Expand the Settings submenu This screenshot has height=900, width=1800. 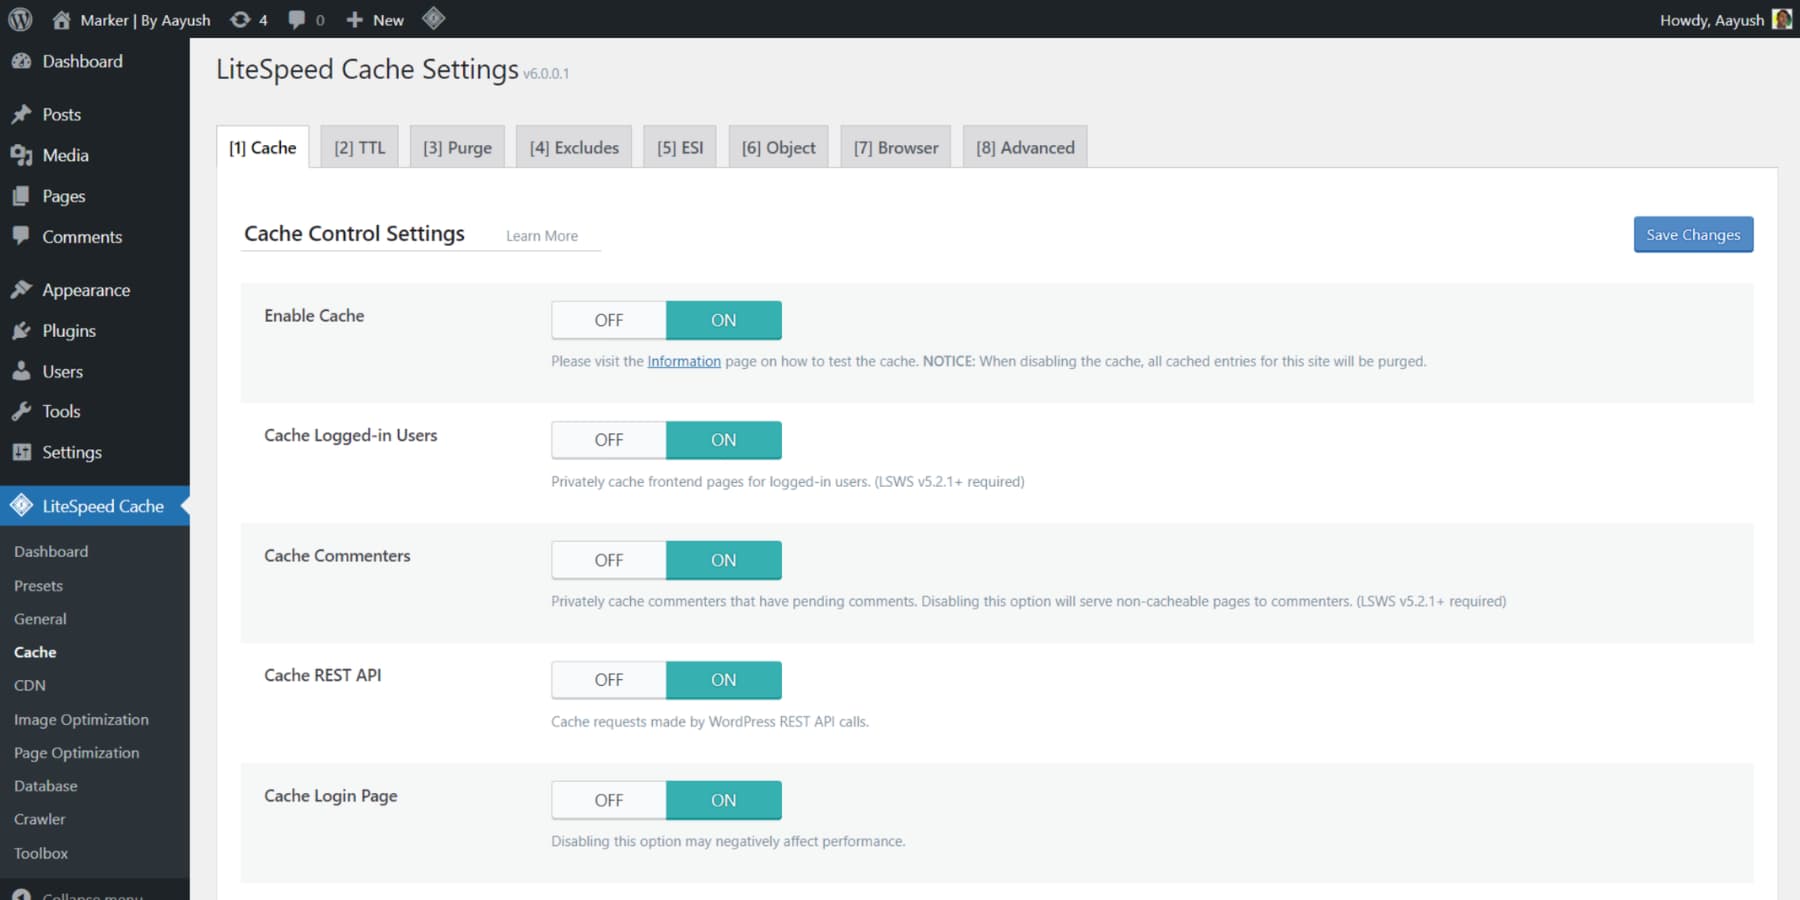[x=72, y=452]
